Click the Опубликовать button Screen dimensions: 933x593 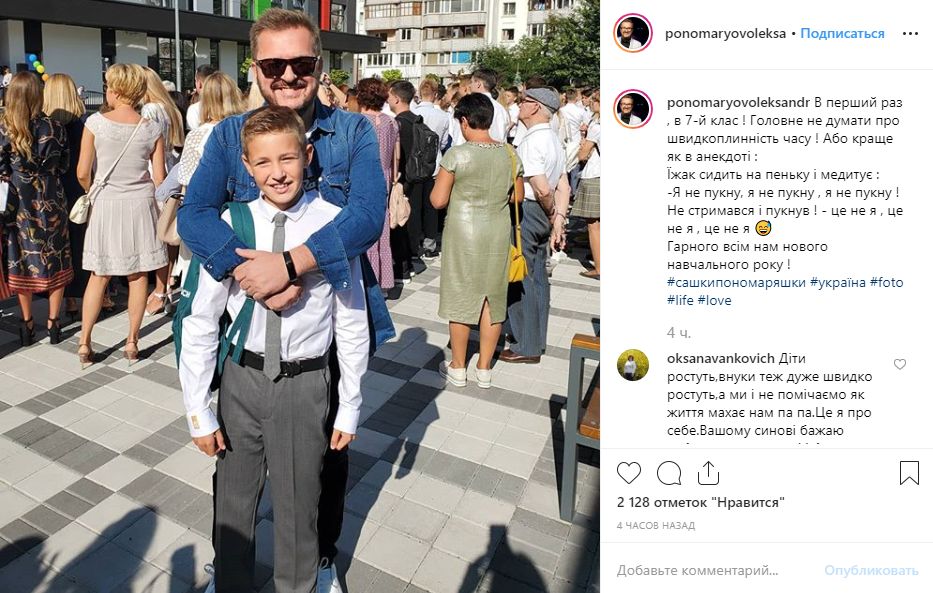pos(871,570)
